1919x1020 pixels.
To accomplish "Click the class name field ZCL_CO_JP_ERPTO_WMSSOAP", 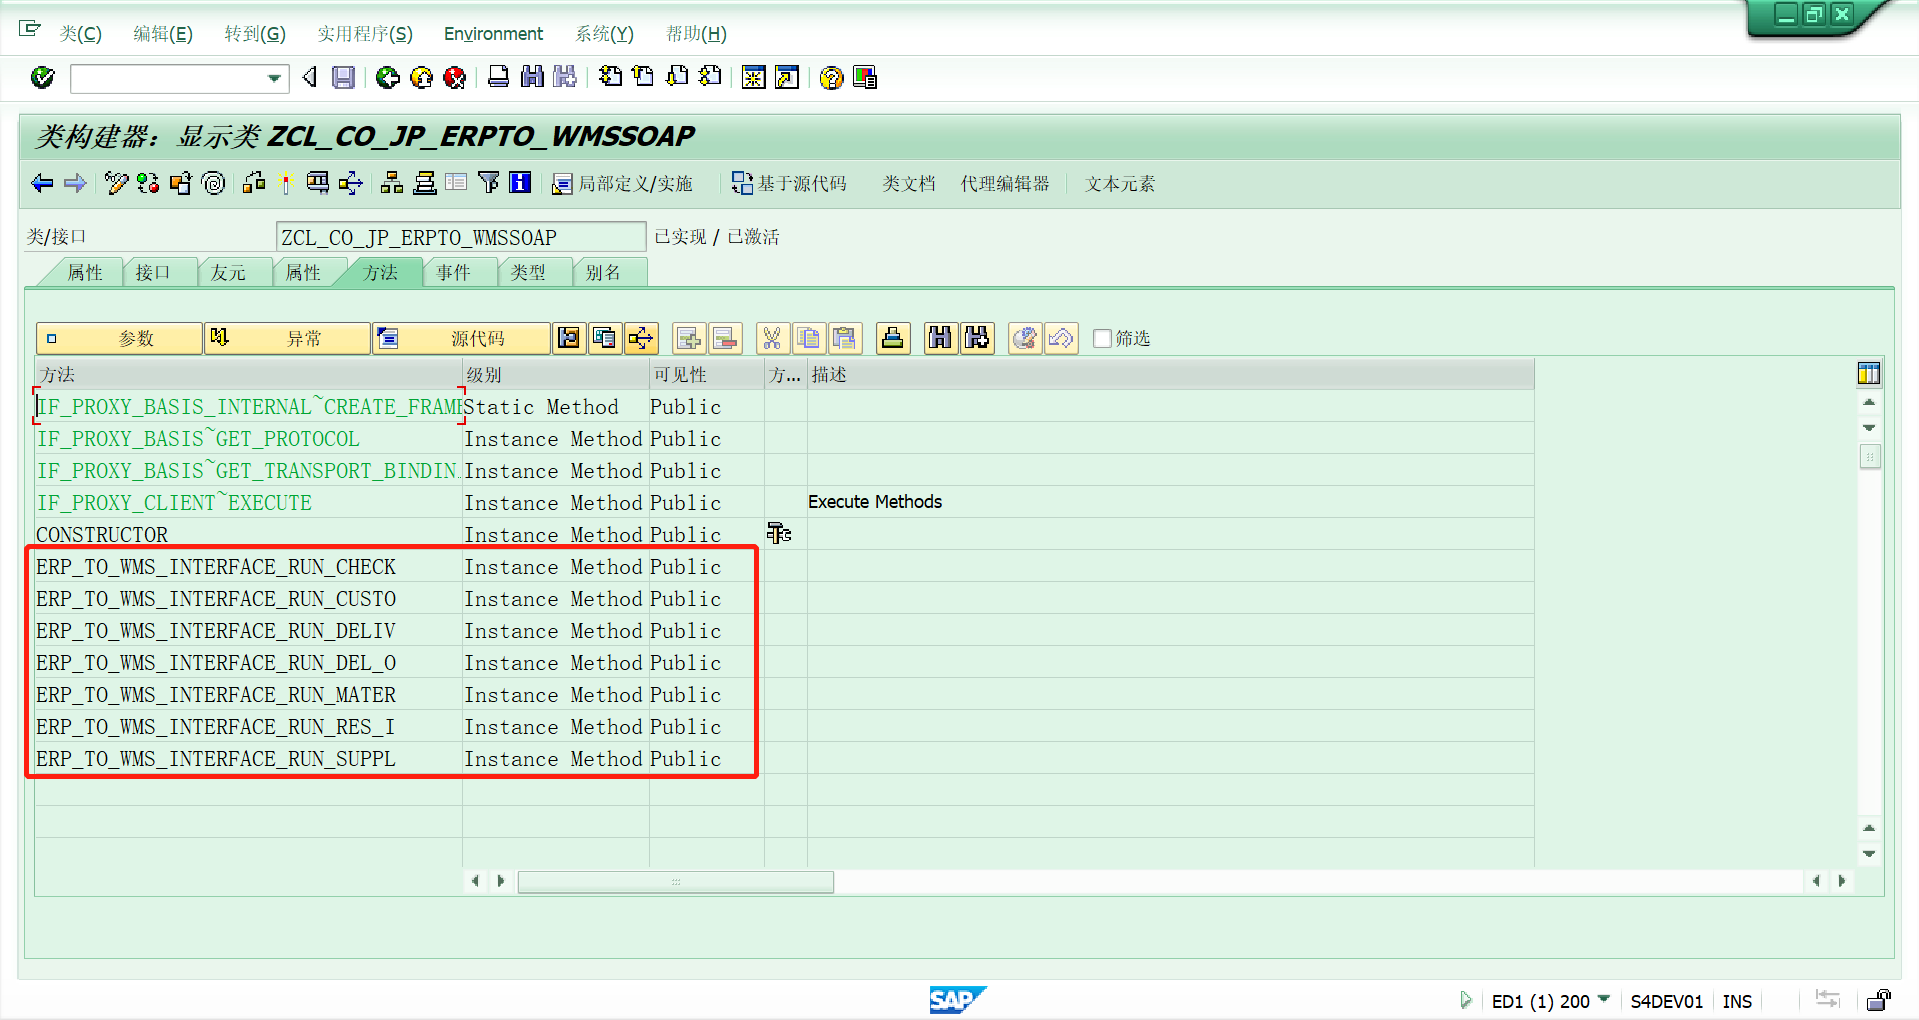I will [460, 237].
